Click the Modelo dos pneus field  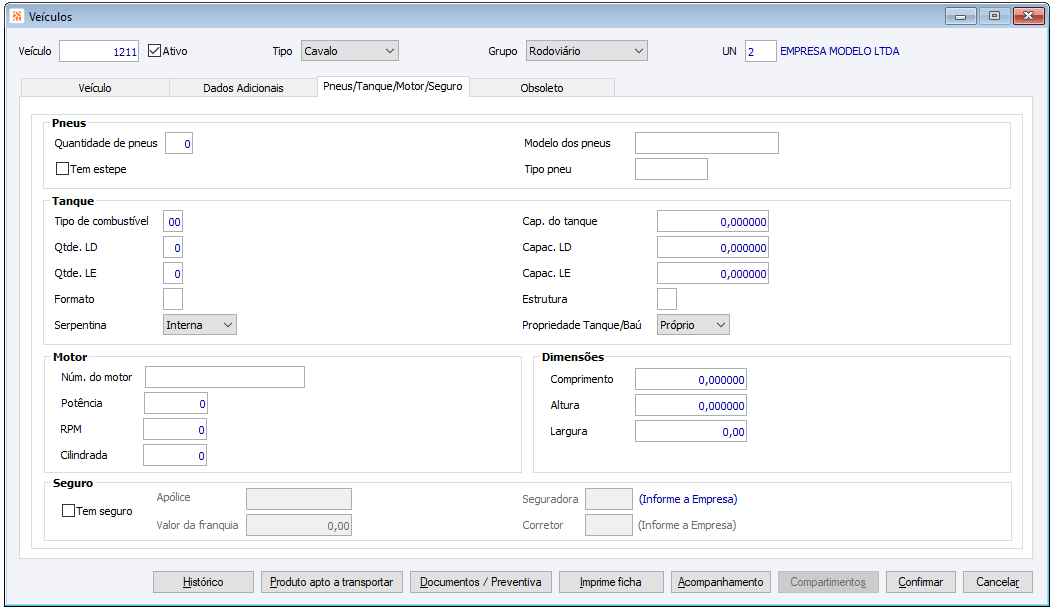707,143
